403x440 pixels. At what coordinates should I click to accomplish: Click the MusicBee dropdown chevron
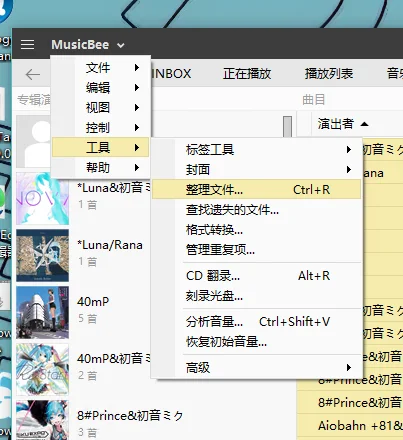coord(121,45)
